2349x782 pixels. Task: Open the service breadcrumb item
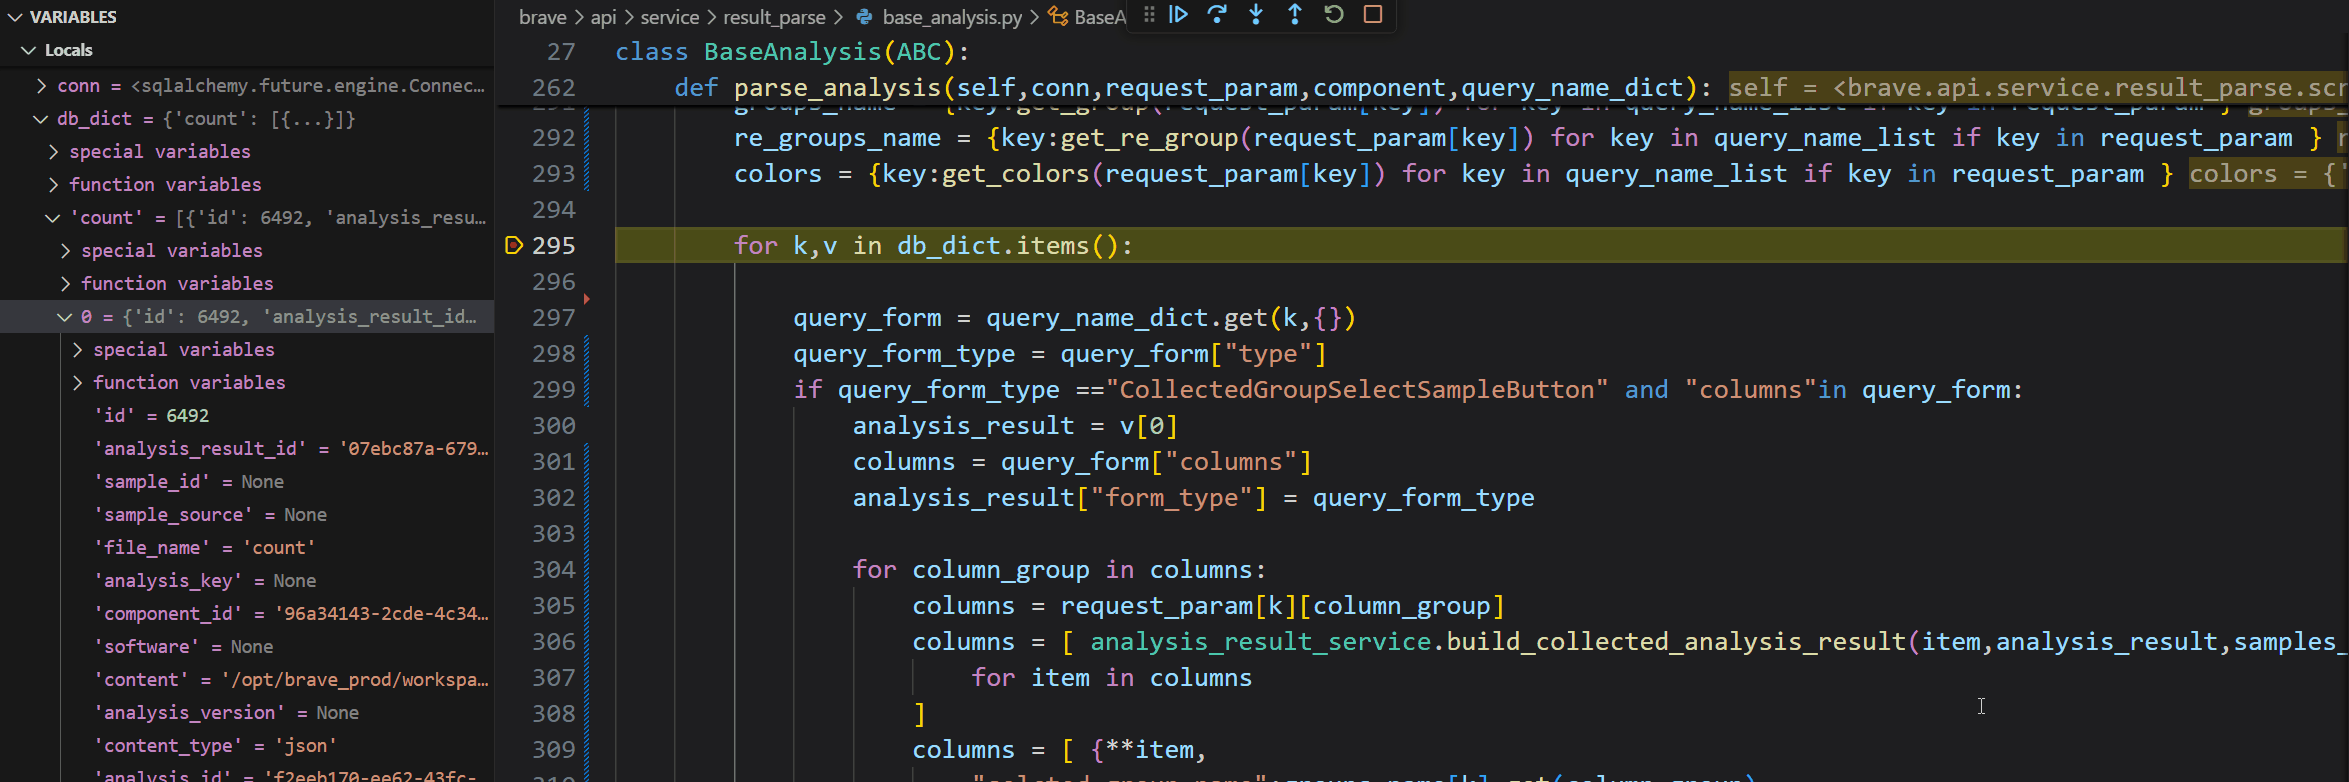tap(669, 17)
